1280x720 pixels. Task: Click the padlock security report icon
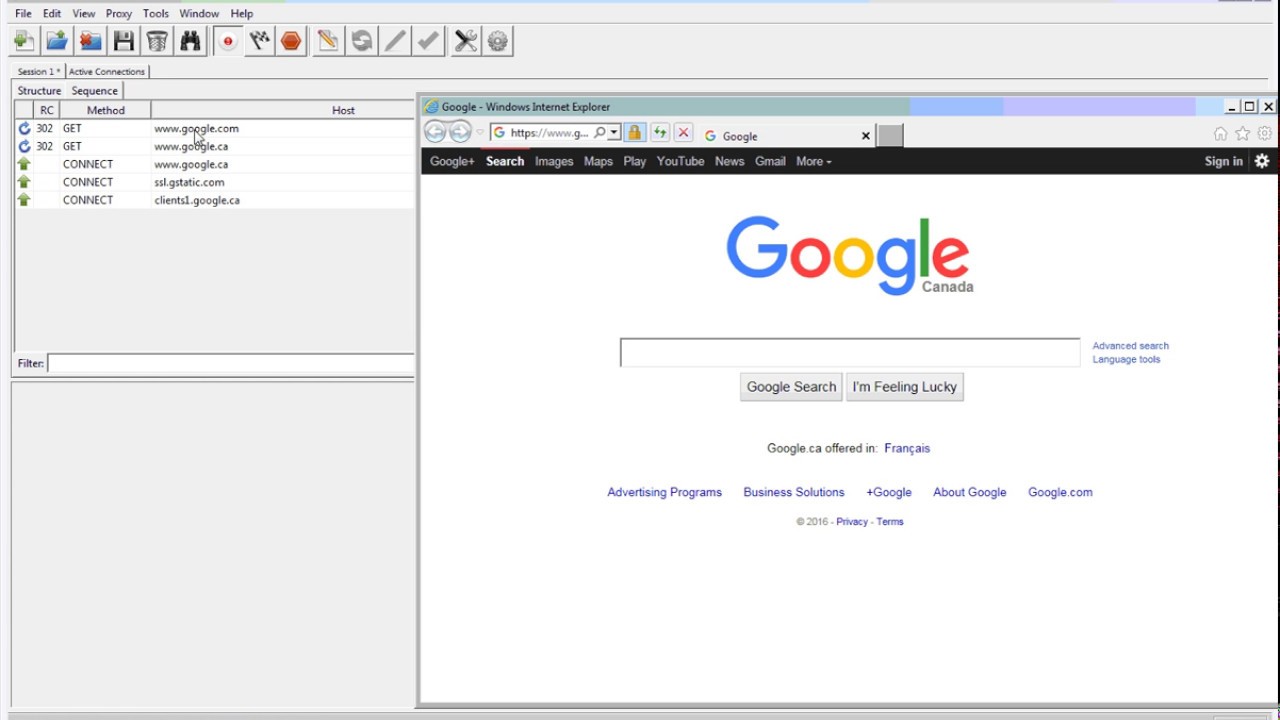coord(634,132)
